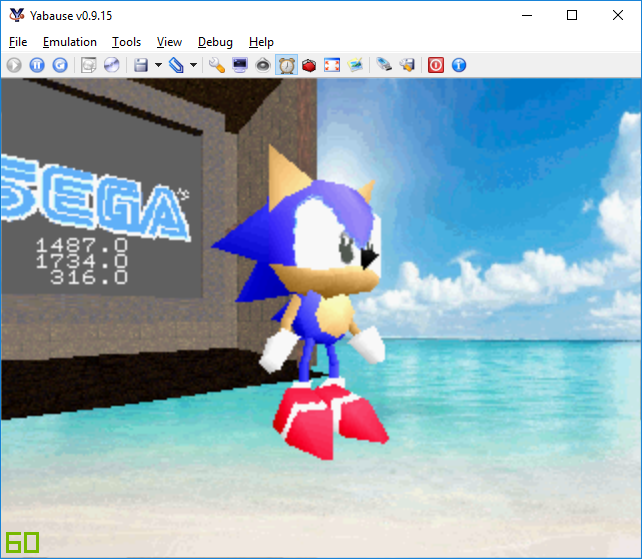Minimize the Yabause window
This screenshot has width=642, height=559.
527,15
